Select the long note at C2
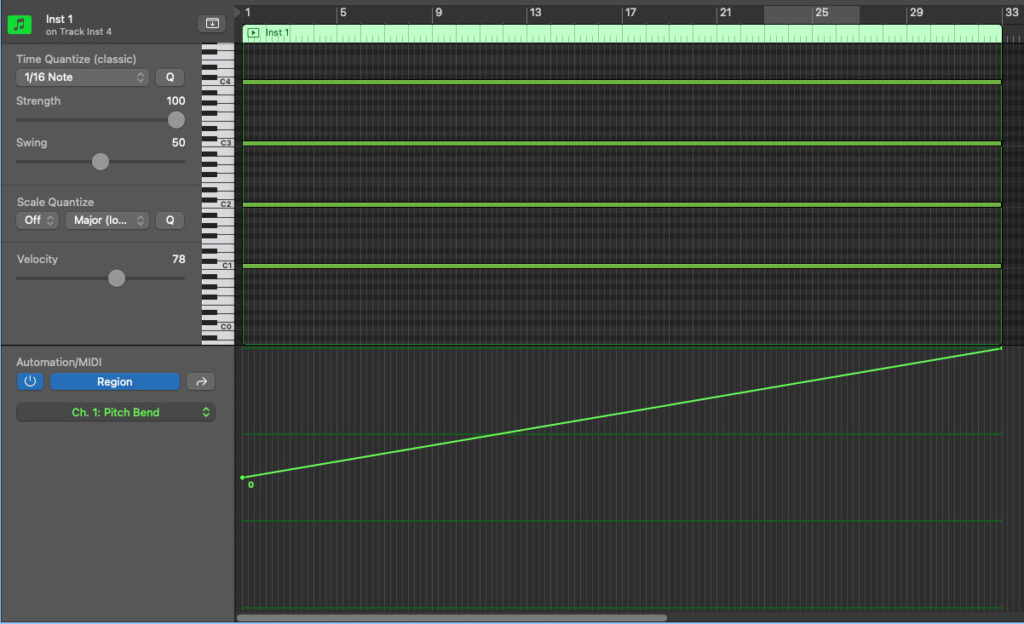Viewport: 1024px width, 624px height. (620, 205)
